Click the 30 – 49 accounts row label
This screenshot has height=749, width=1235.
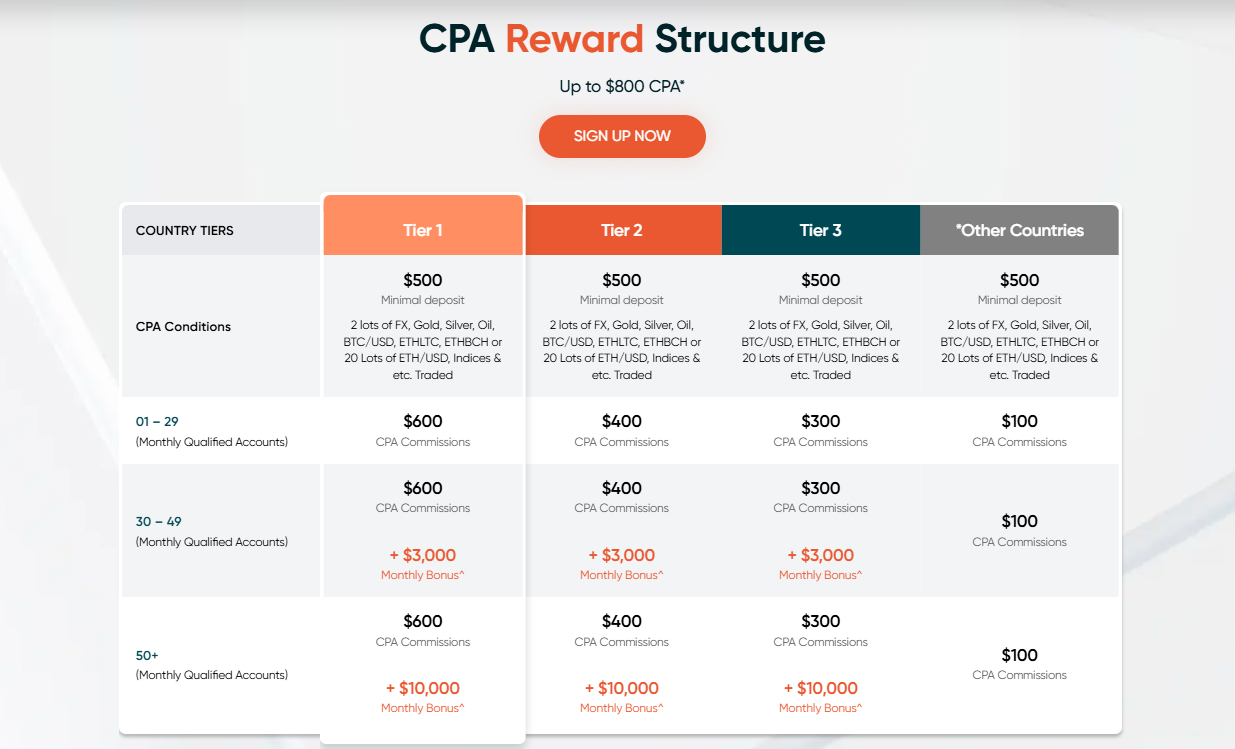159,522
